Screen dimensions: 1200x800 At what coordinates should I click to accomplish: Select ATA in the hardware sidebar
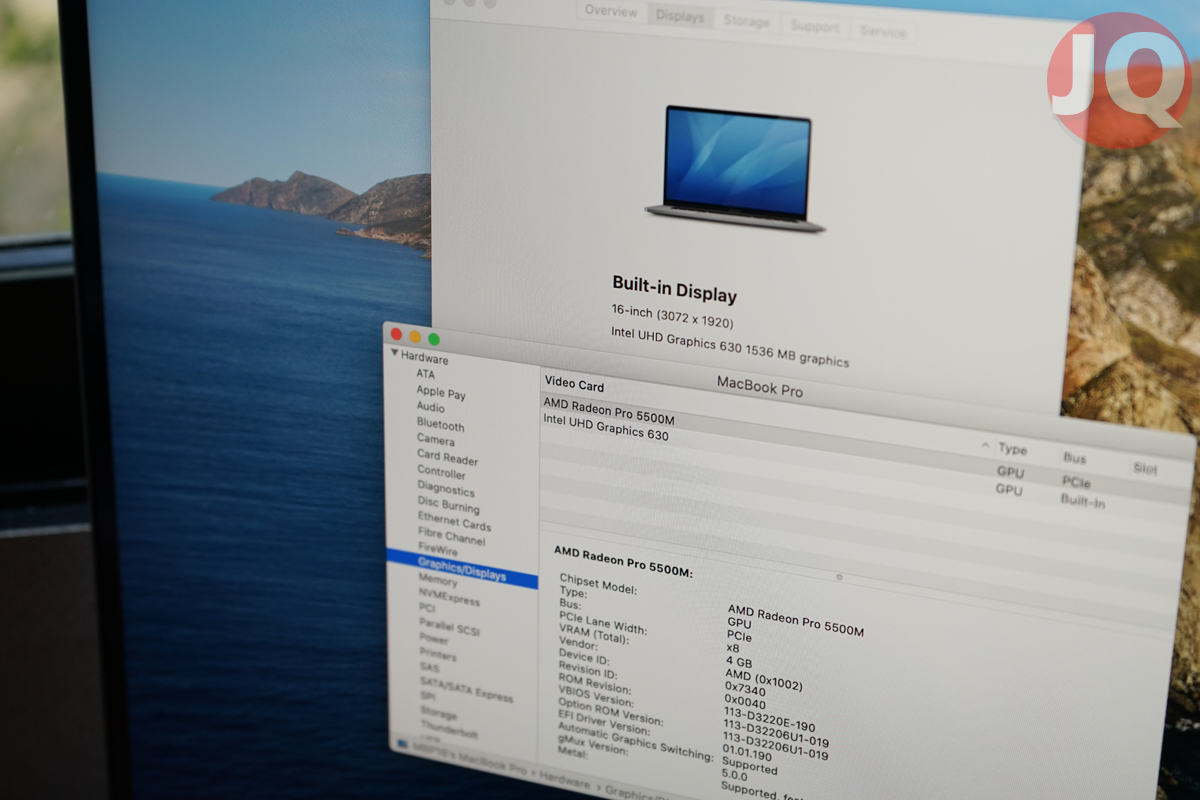[426, 374]
